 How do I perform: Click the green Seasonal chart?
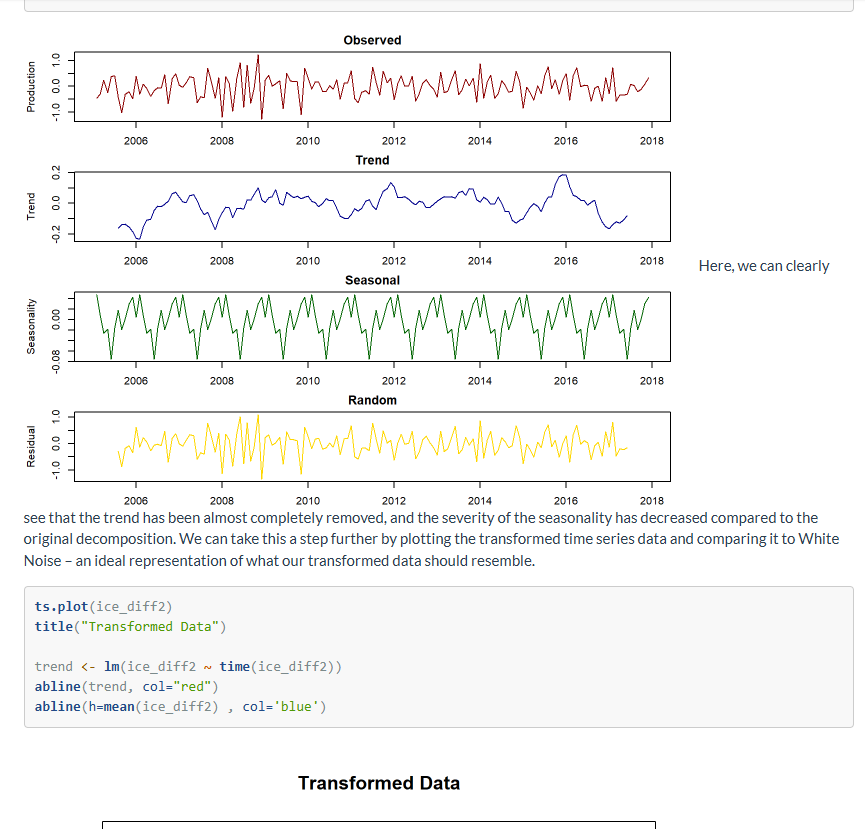(372, 326)
